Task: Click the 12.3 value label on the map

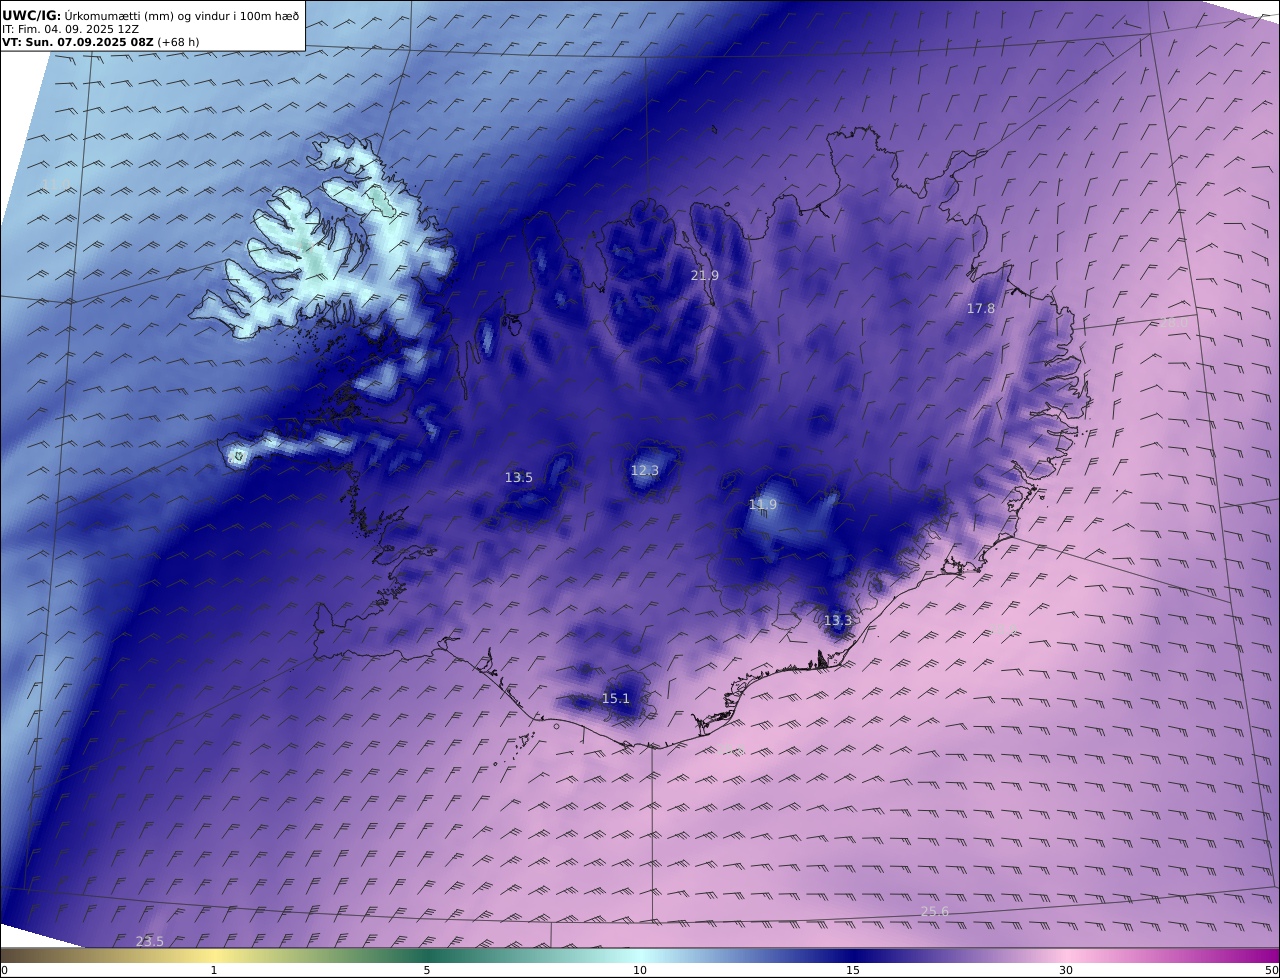Action: 645,471
